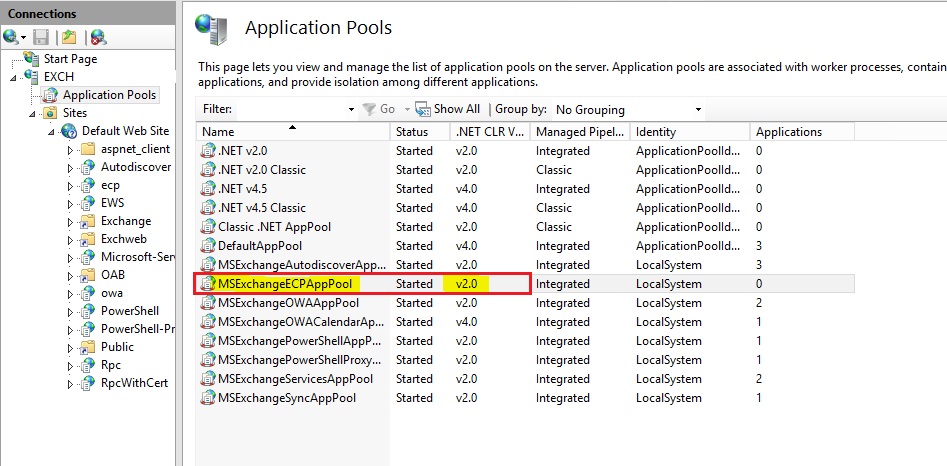
Task: Select Start Page in the tree
Action: coord(70,59)
